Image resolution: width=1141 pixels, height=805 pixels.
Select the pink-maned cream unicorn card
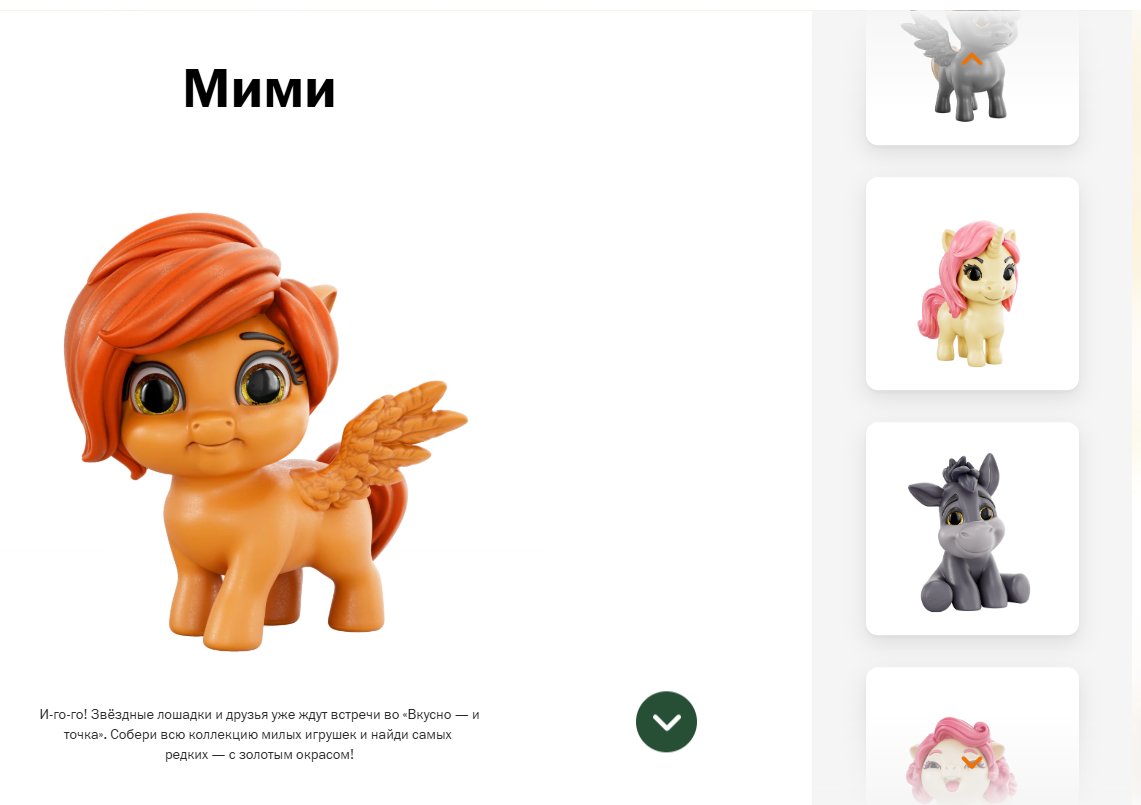972,283
